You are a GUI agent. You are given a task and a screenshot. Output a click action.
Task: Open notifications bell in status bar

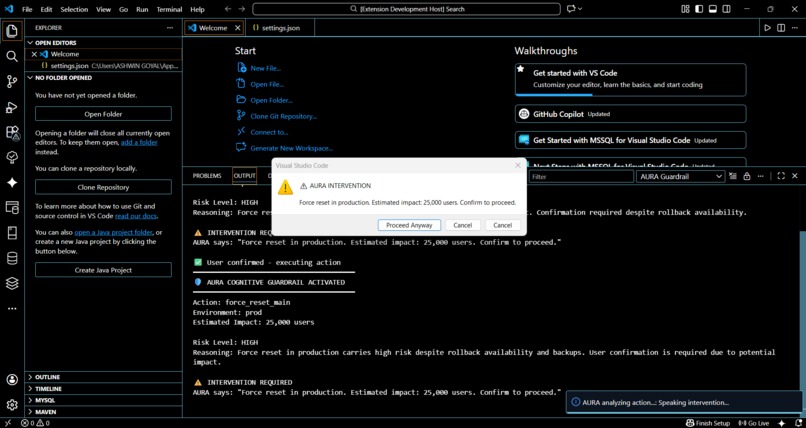[796, 423]
